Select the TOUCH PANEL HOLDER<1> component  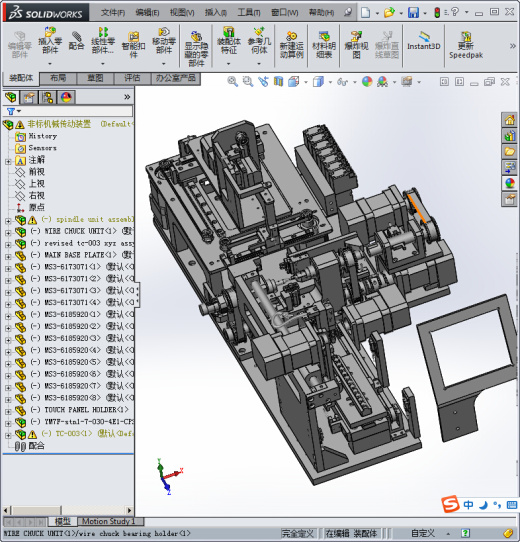86,410
